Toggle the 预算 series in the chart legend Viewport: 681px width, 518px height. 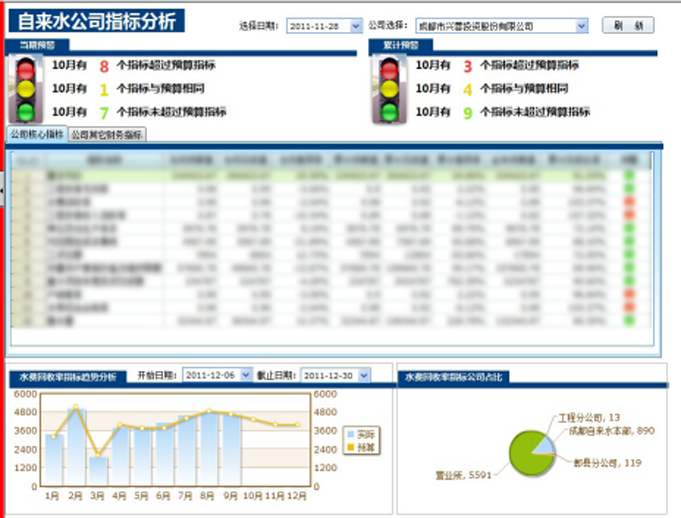point(361,448)
